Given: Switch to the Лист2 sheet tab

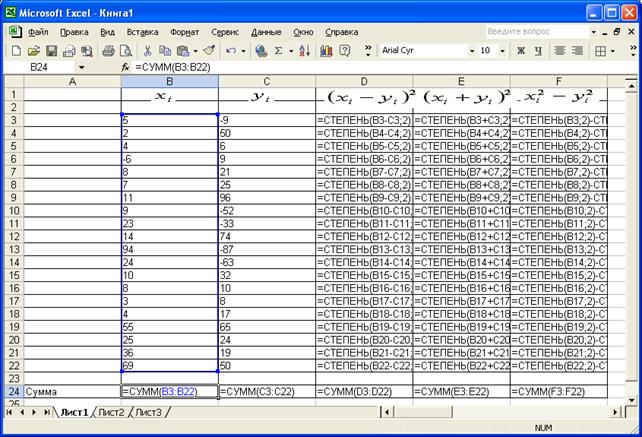Looking at the screenshot, I should click(111, 412).
